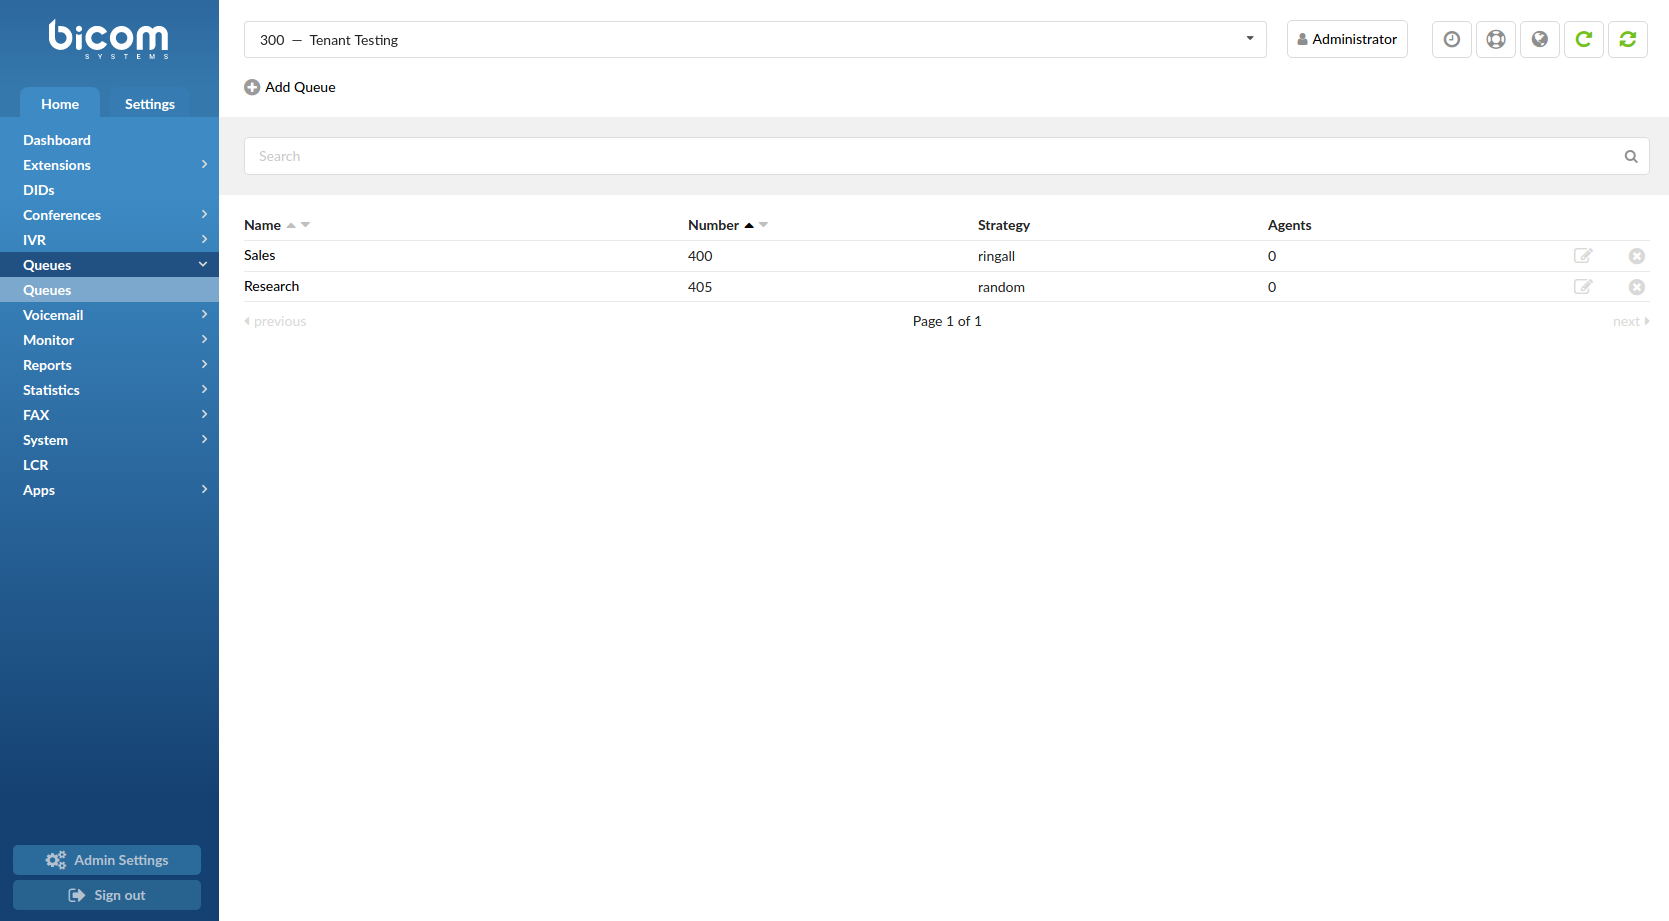
Task: Edit the Research queue
Action: (1583, 287)
